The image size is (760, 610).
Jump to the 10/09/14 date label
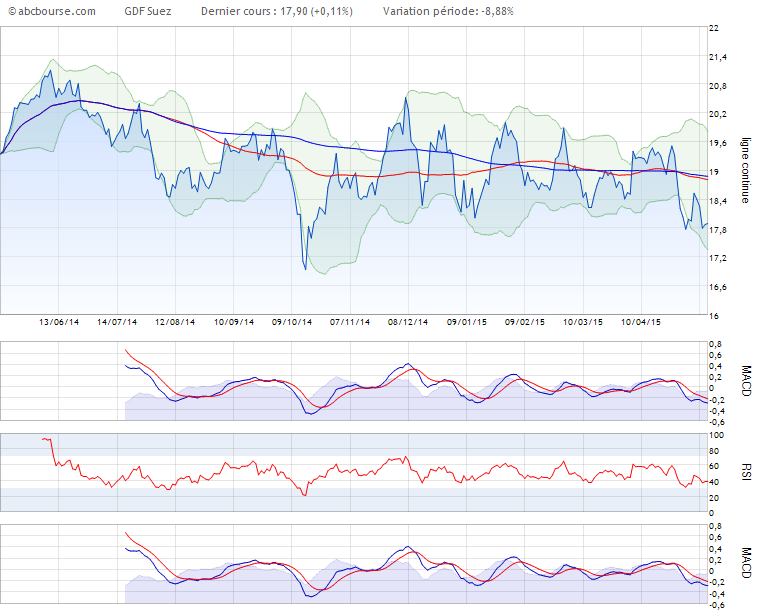click(x=234, y=323)
